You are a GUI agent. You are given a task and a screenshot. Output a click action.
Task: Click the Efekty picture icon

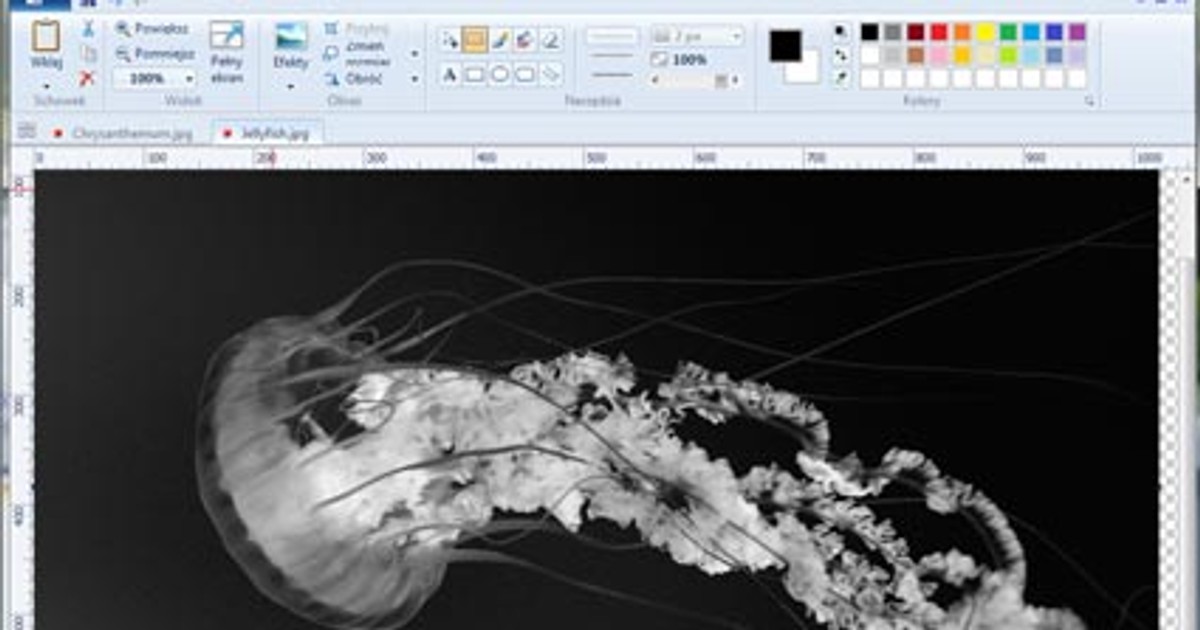pos(291,37)
